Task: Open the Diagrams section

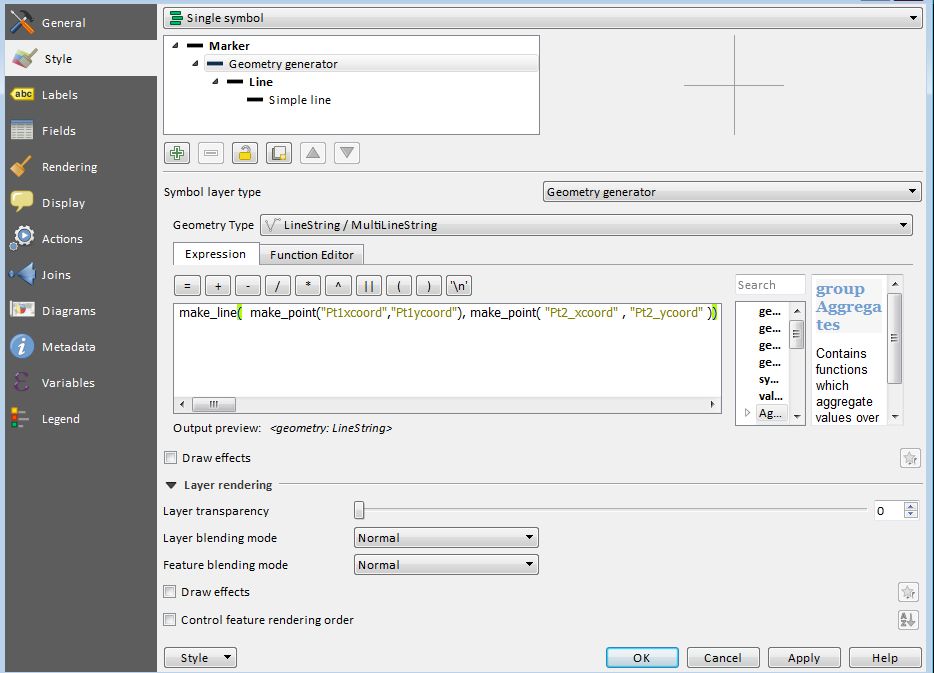Action: pos(81,311)
